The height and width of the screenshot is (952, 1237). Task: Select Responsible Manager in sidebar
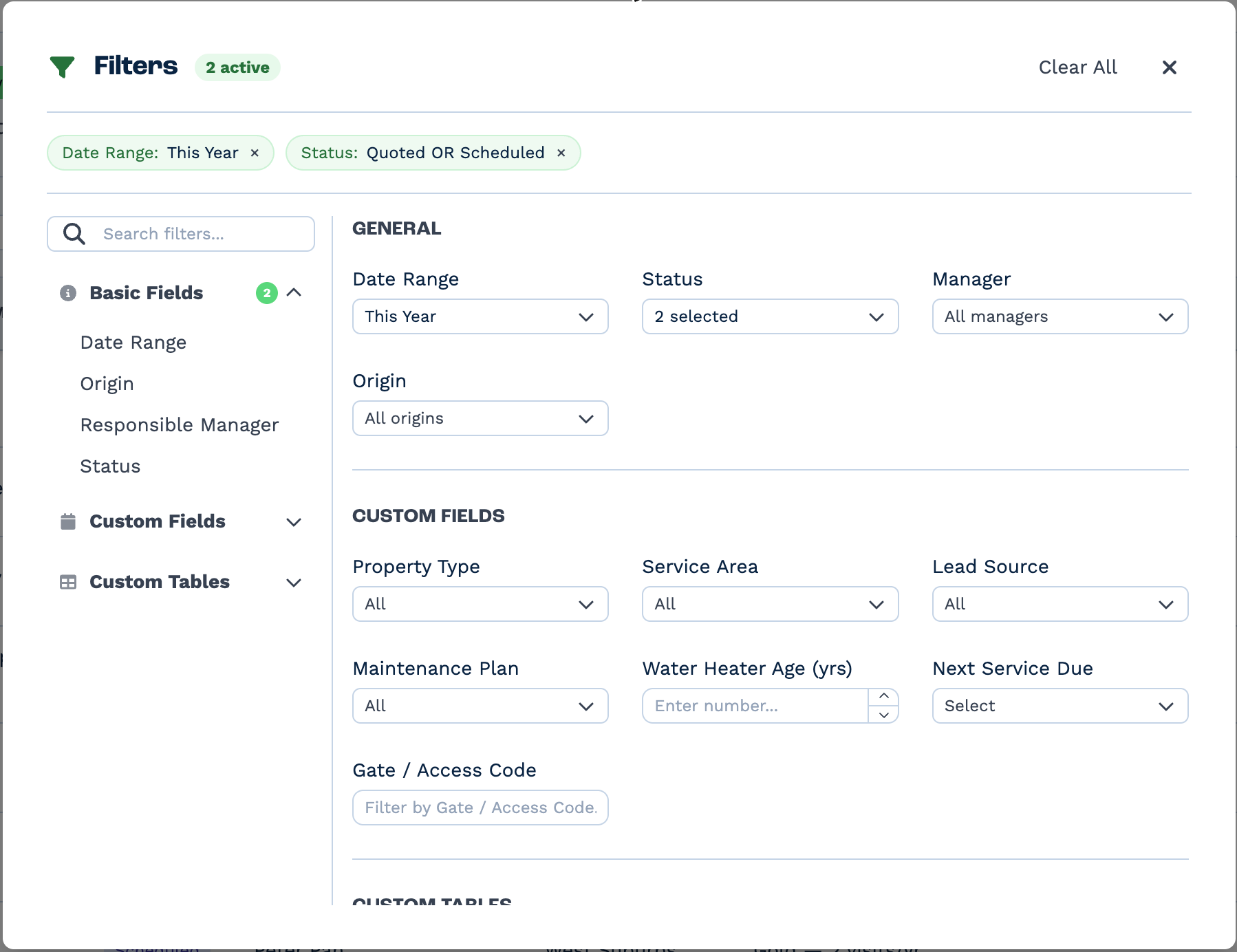coord(179,425)
